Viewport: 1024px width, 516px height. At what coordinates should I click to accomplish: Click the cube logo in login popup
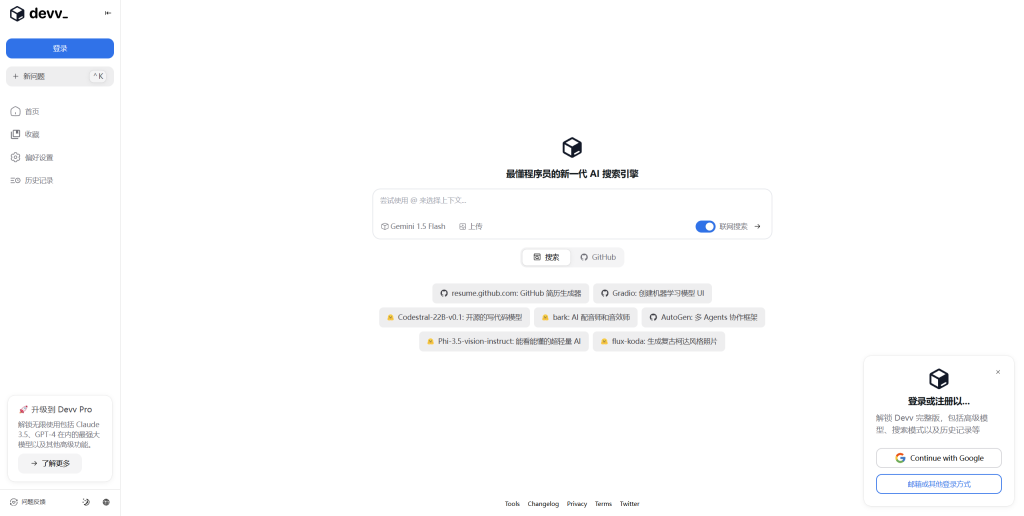938,379
